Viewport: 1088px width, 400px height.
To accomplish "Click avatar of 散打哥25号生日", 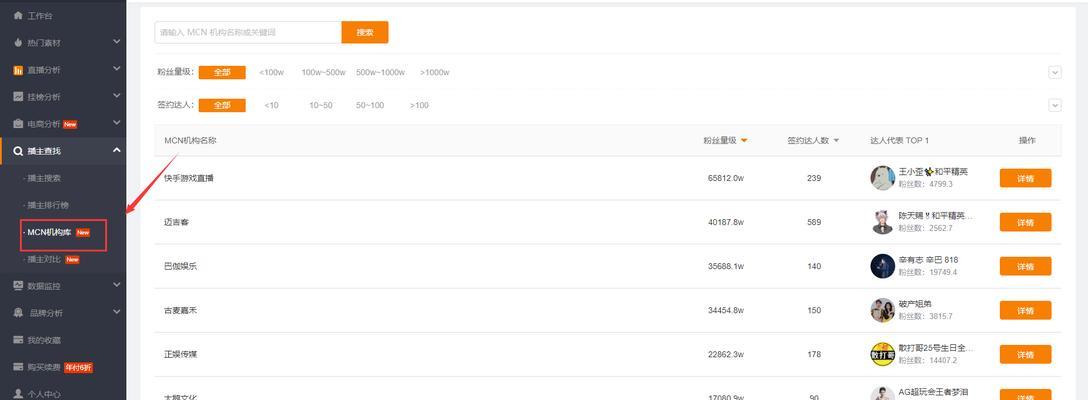I will pos(883,354).
